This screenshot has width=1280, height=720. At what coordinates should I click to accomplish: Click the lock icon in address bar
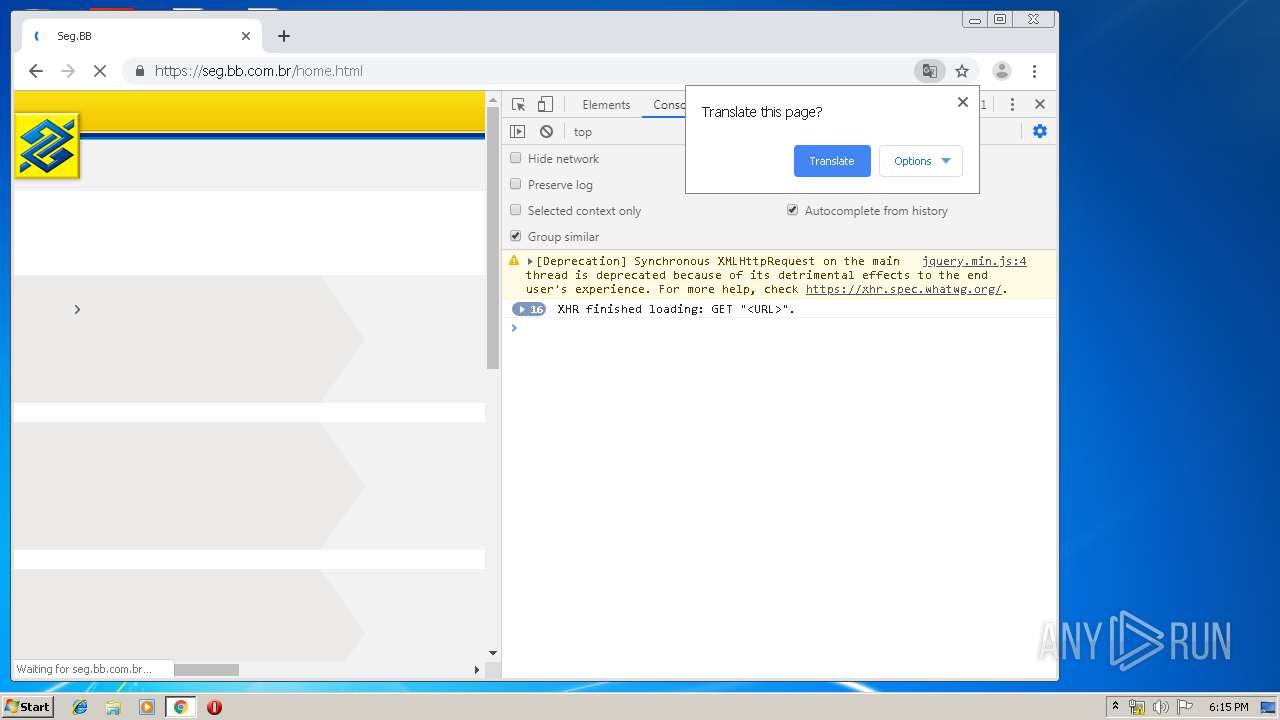[x=140, y=71]
